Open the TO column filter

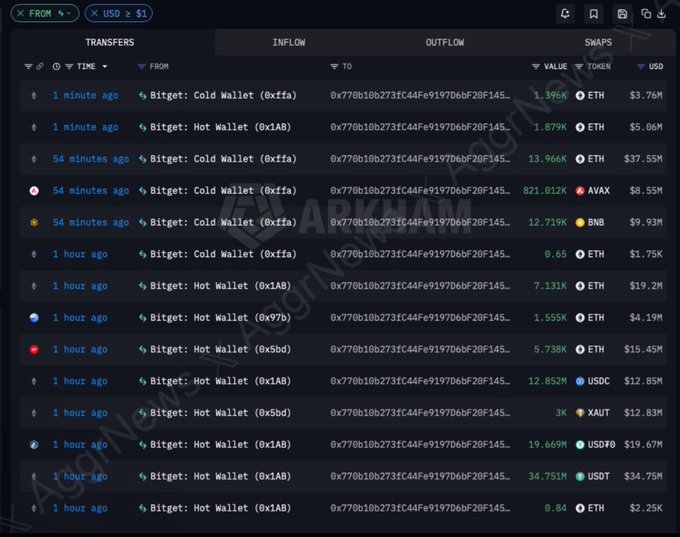334,66
